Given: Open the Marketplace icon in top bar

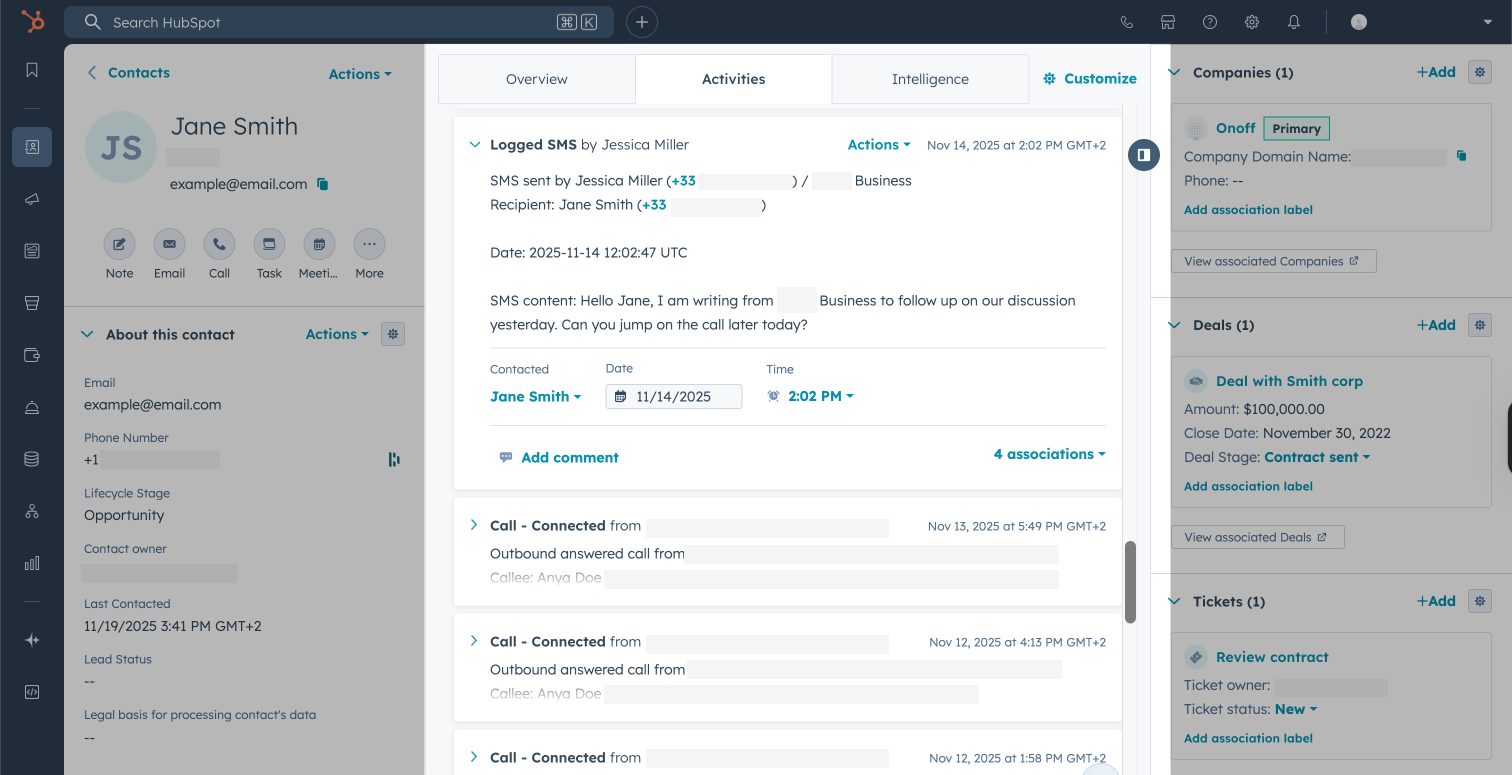Looking at the screenshot, I should tap(1168, 22).
